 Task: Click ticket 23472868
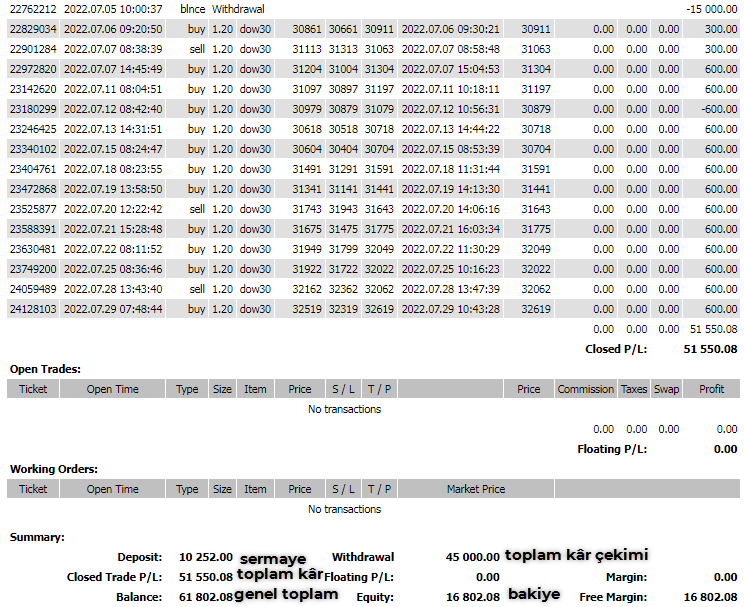pos(33,189)
